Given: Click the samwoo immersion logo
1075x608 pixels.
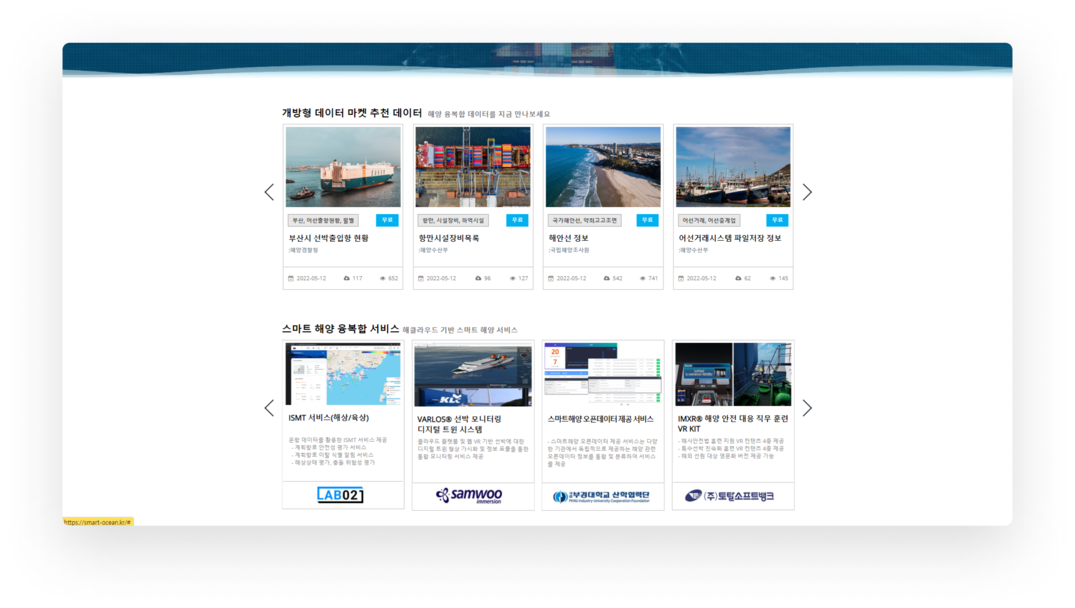Looking at the screenshot, I should click(470, 495).
